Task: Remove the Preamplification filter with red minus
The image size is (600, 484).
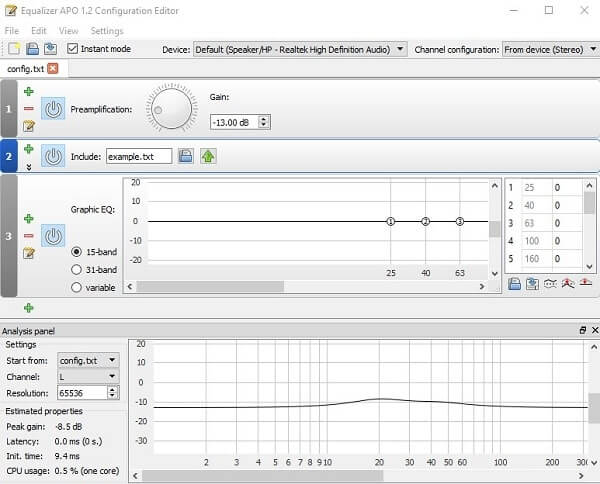Action: (x=29, y=109)
